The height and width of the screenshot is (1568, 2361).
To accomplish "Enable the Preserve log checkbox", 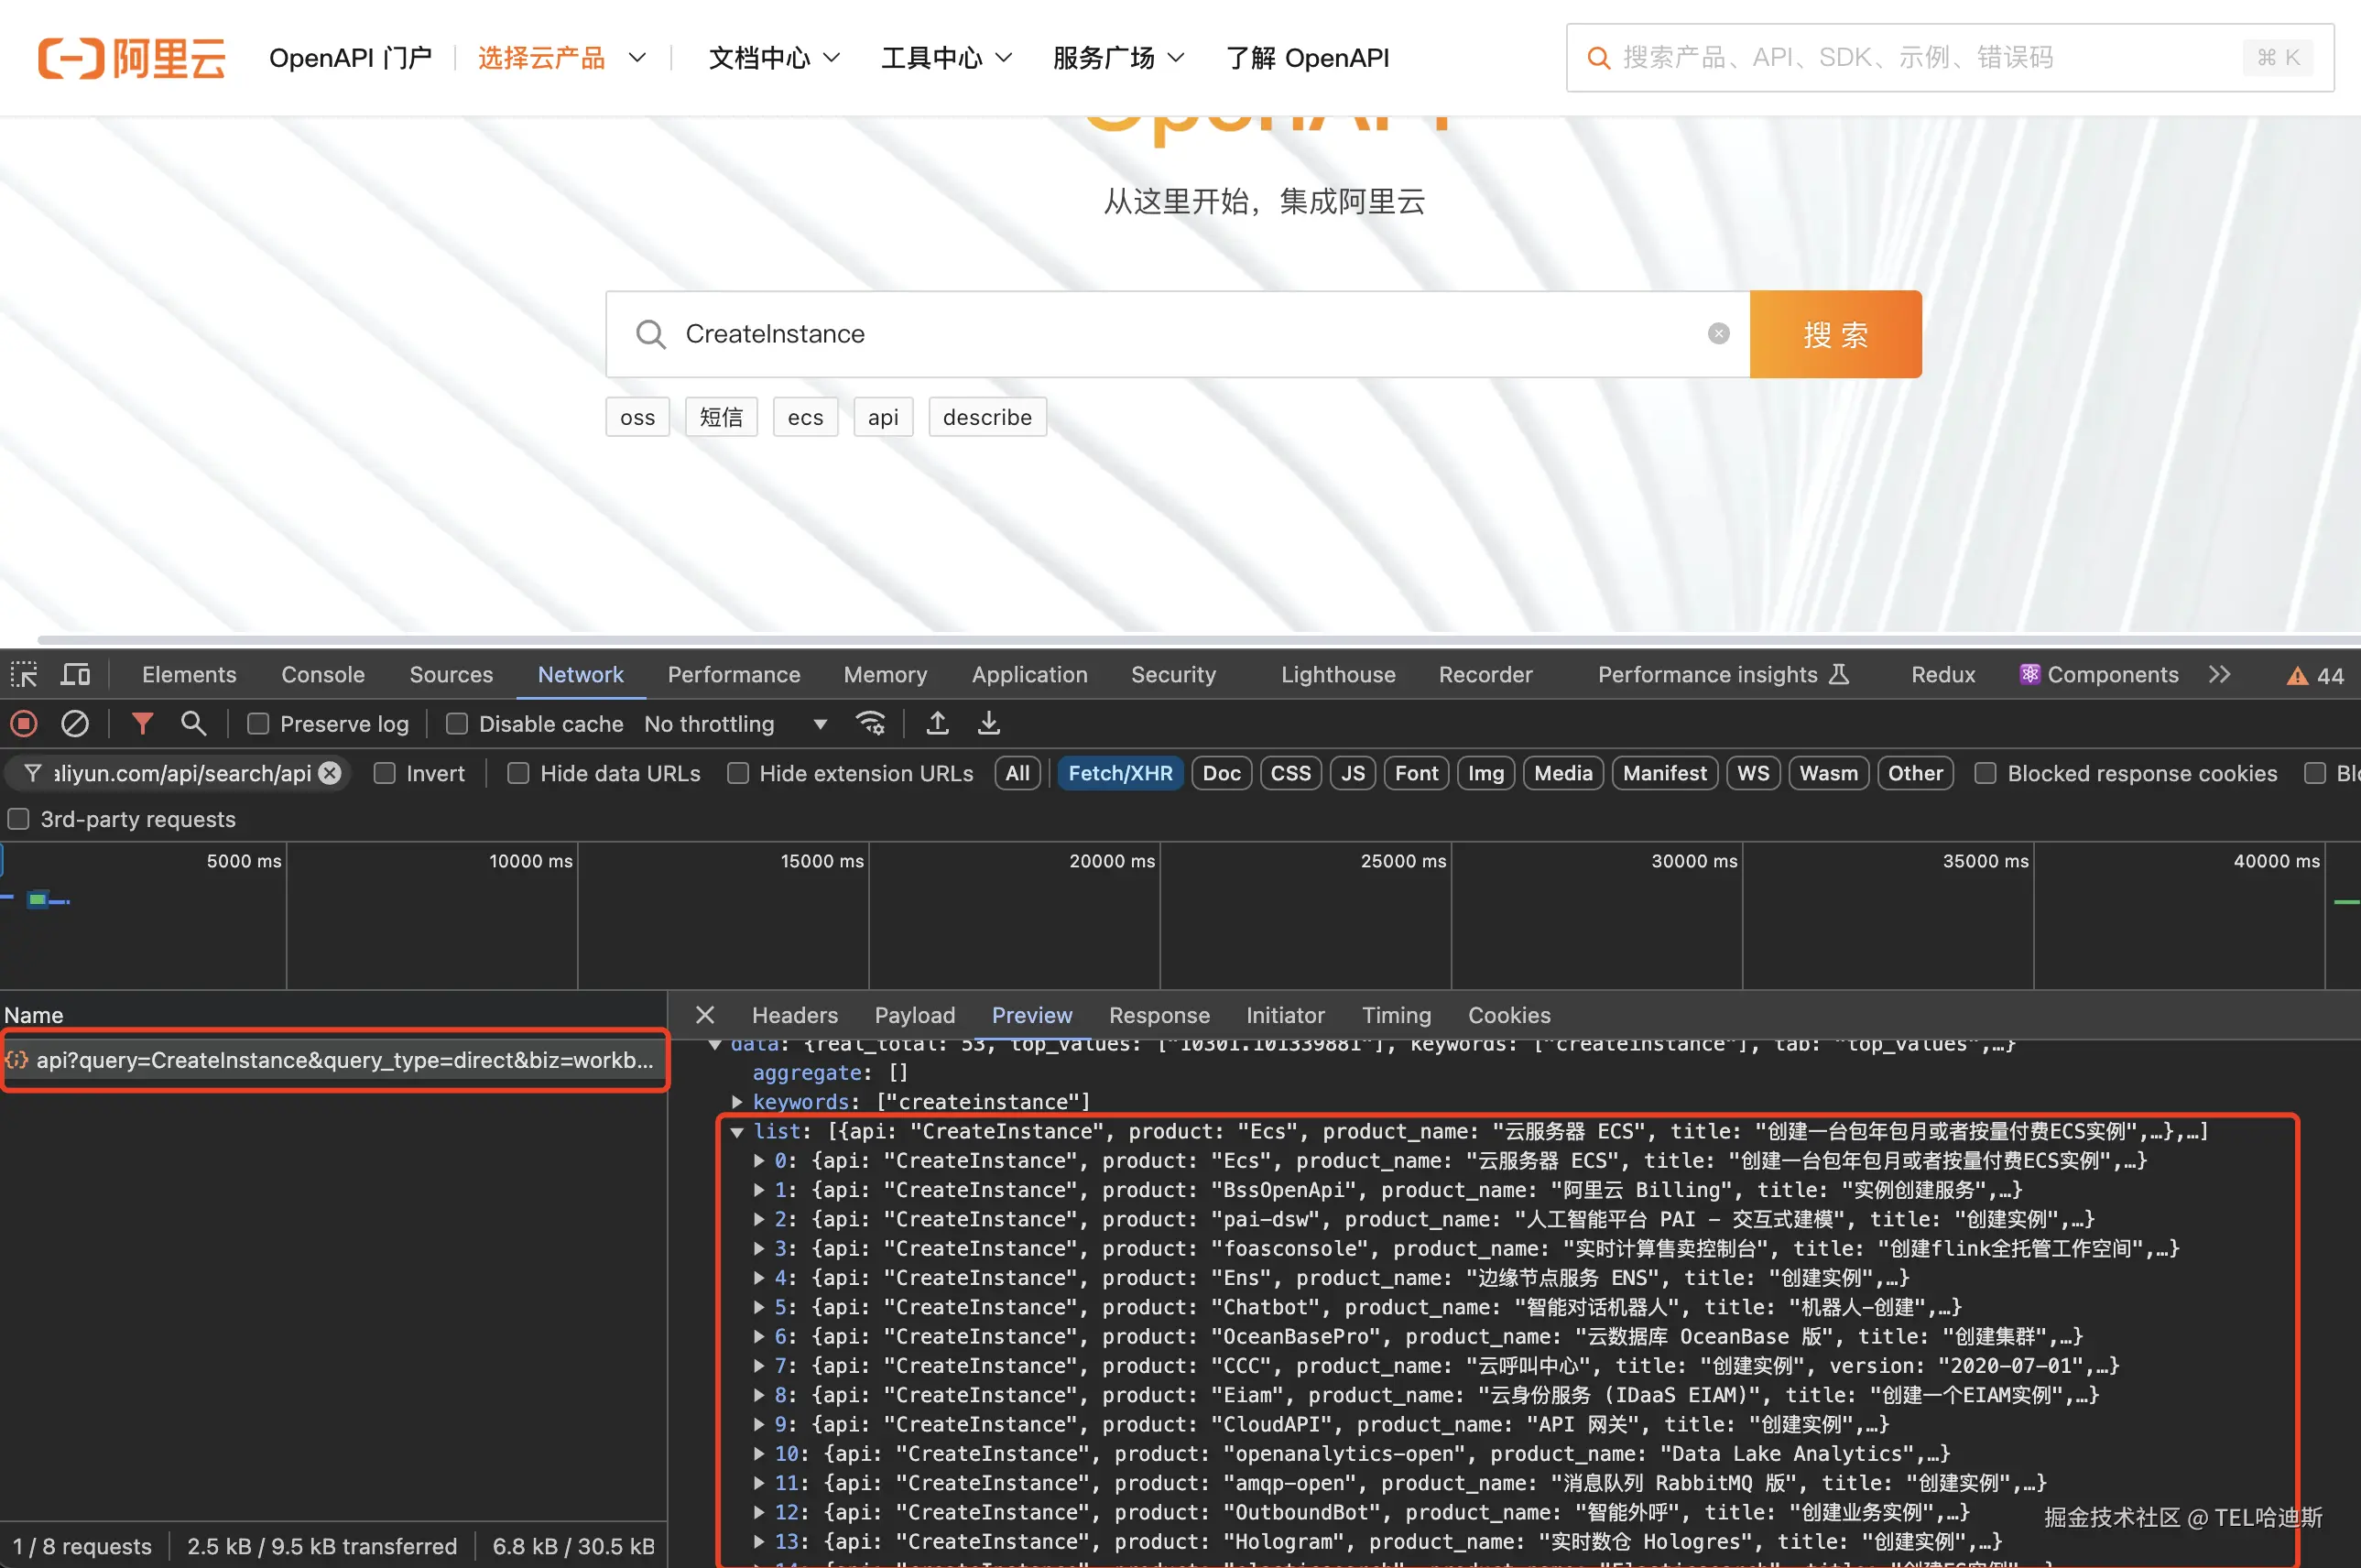I will click(x=258, y=723).
